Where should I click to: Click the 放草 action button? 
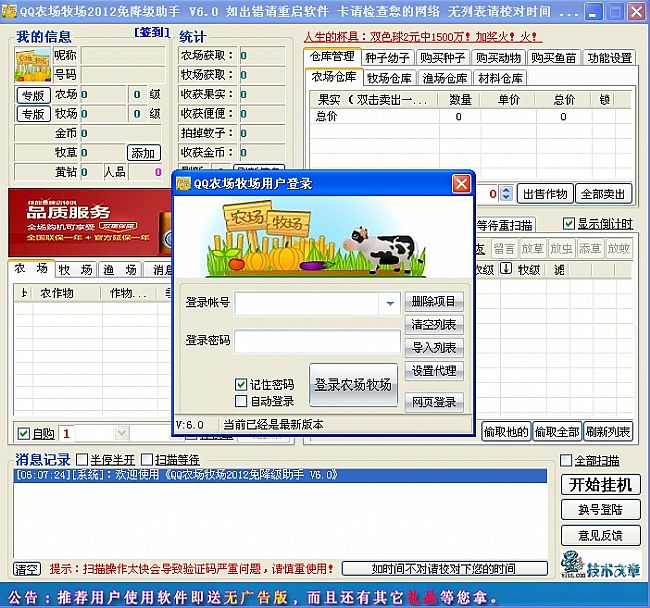[x=533, y=248]
